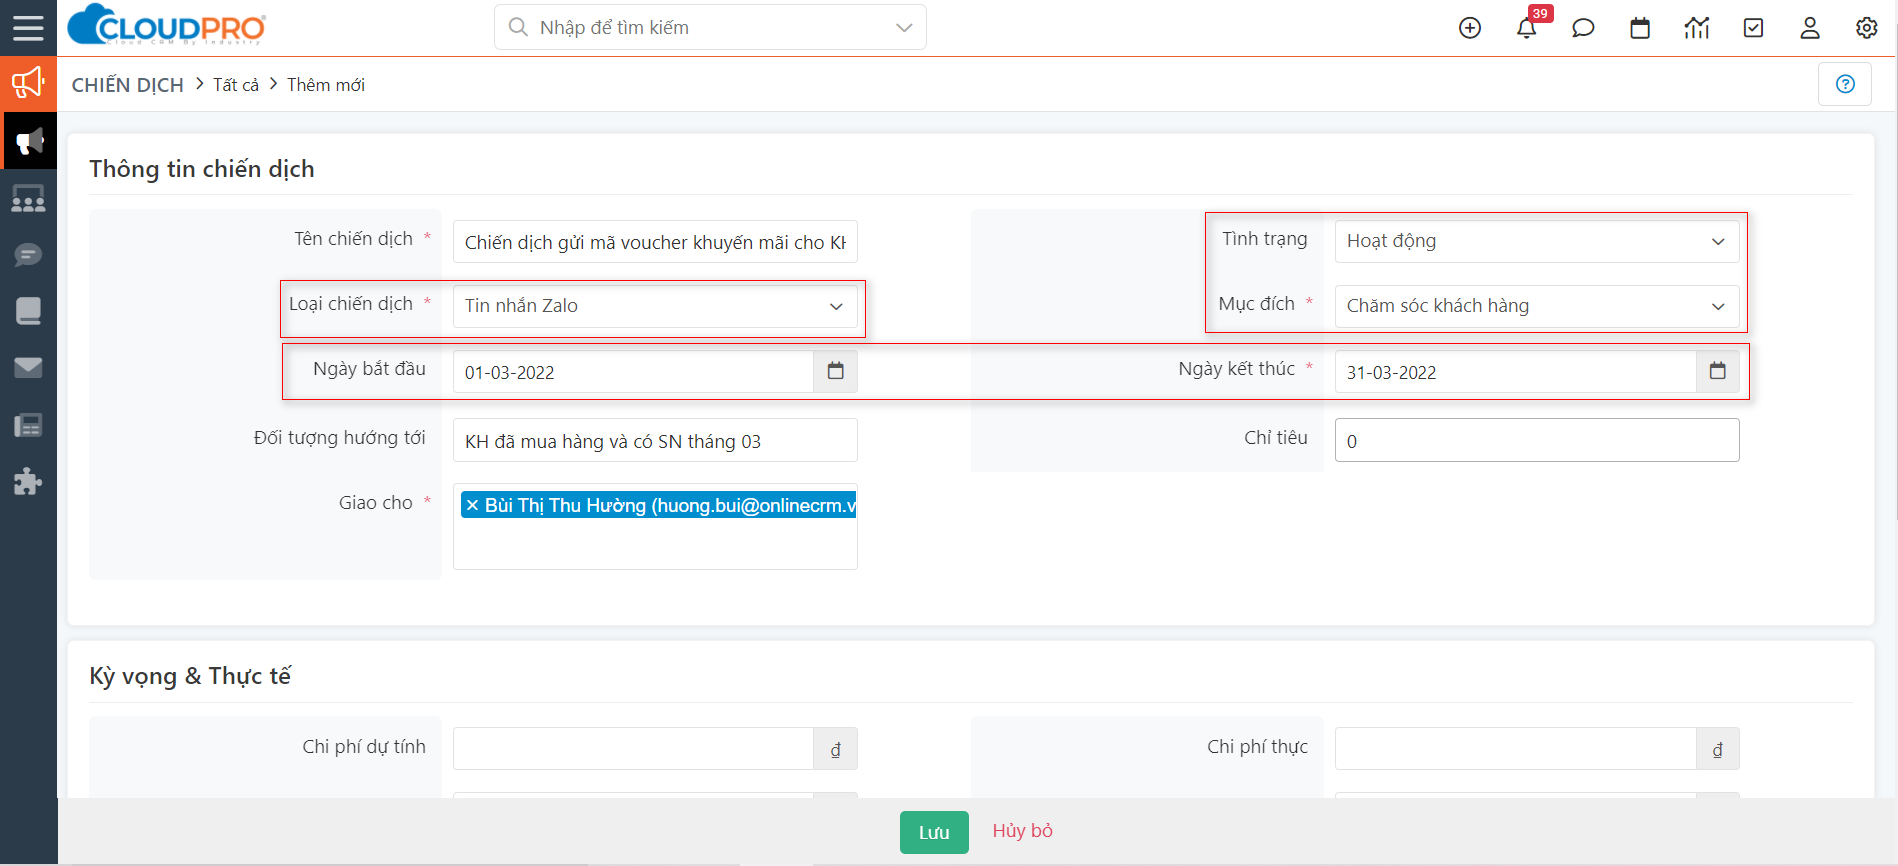Click the orange megaphone module icon

pos(28,83)
